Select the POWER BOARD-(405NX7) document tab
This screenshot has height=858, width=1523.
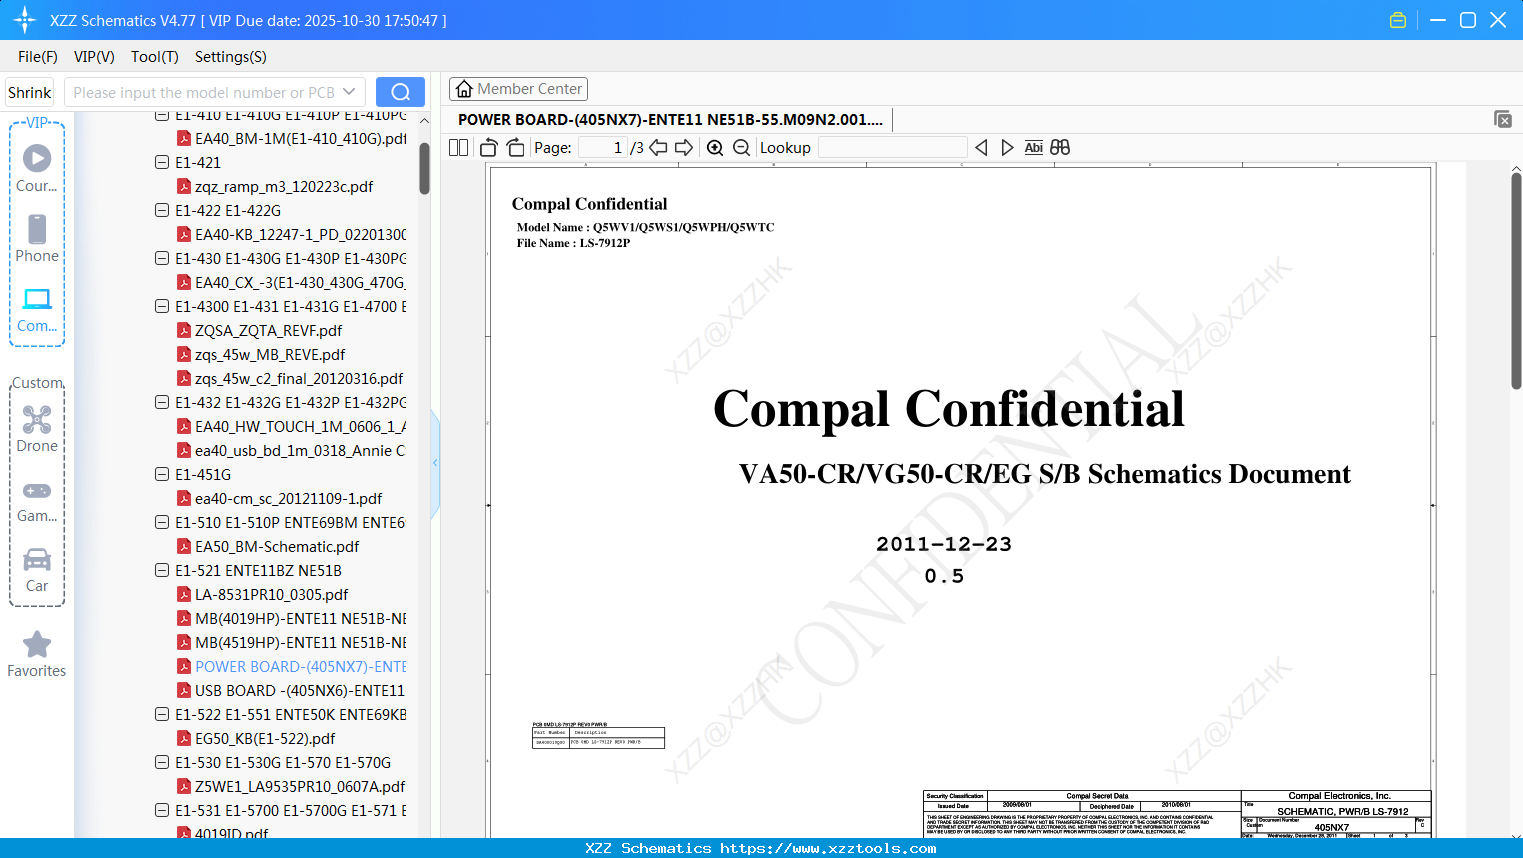click(x=670, y=119)
